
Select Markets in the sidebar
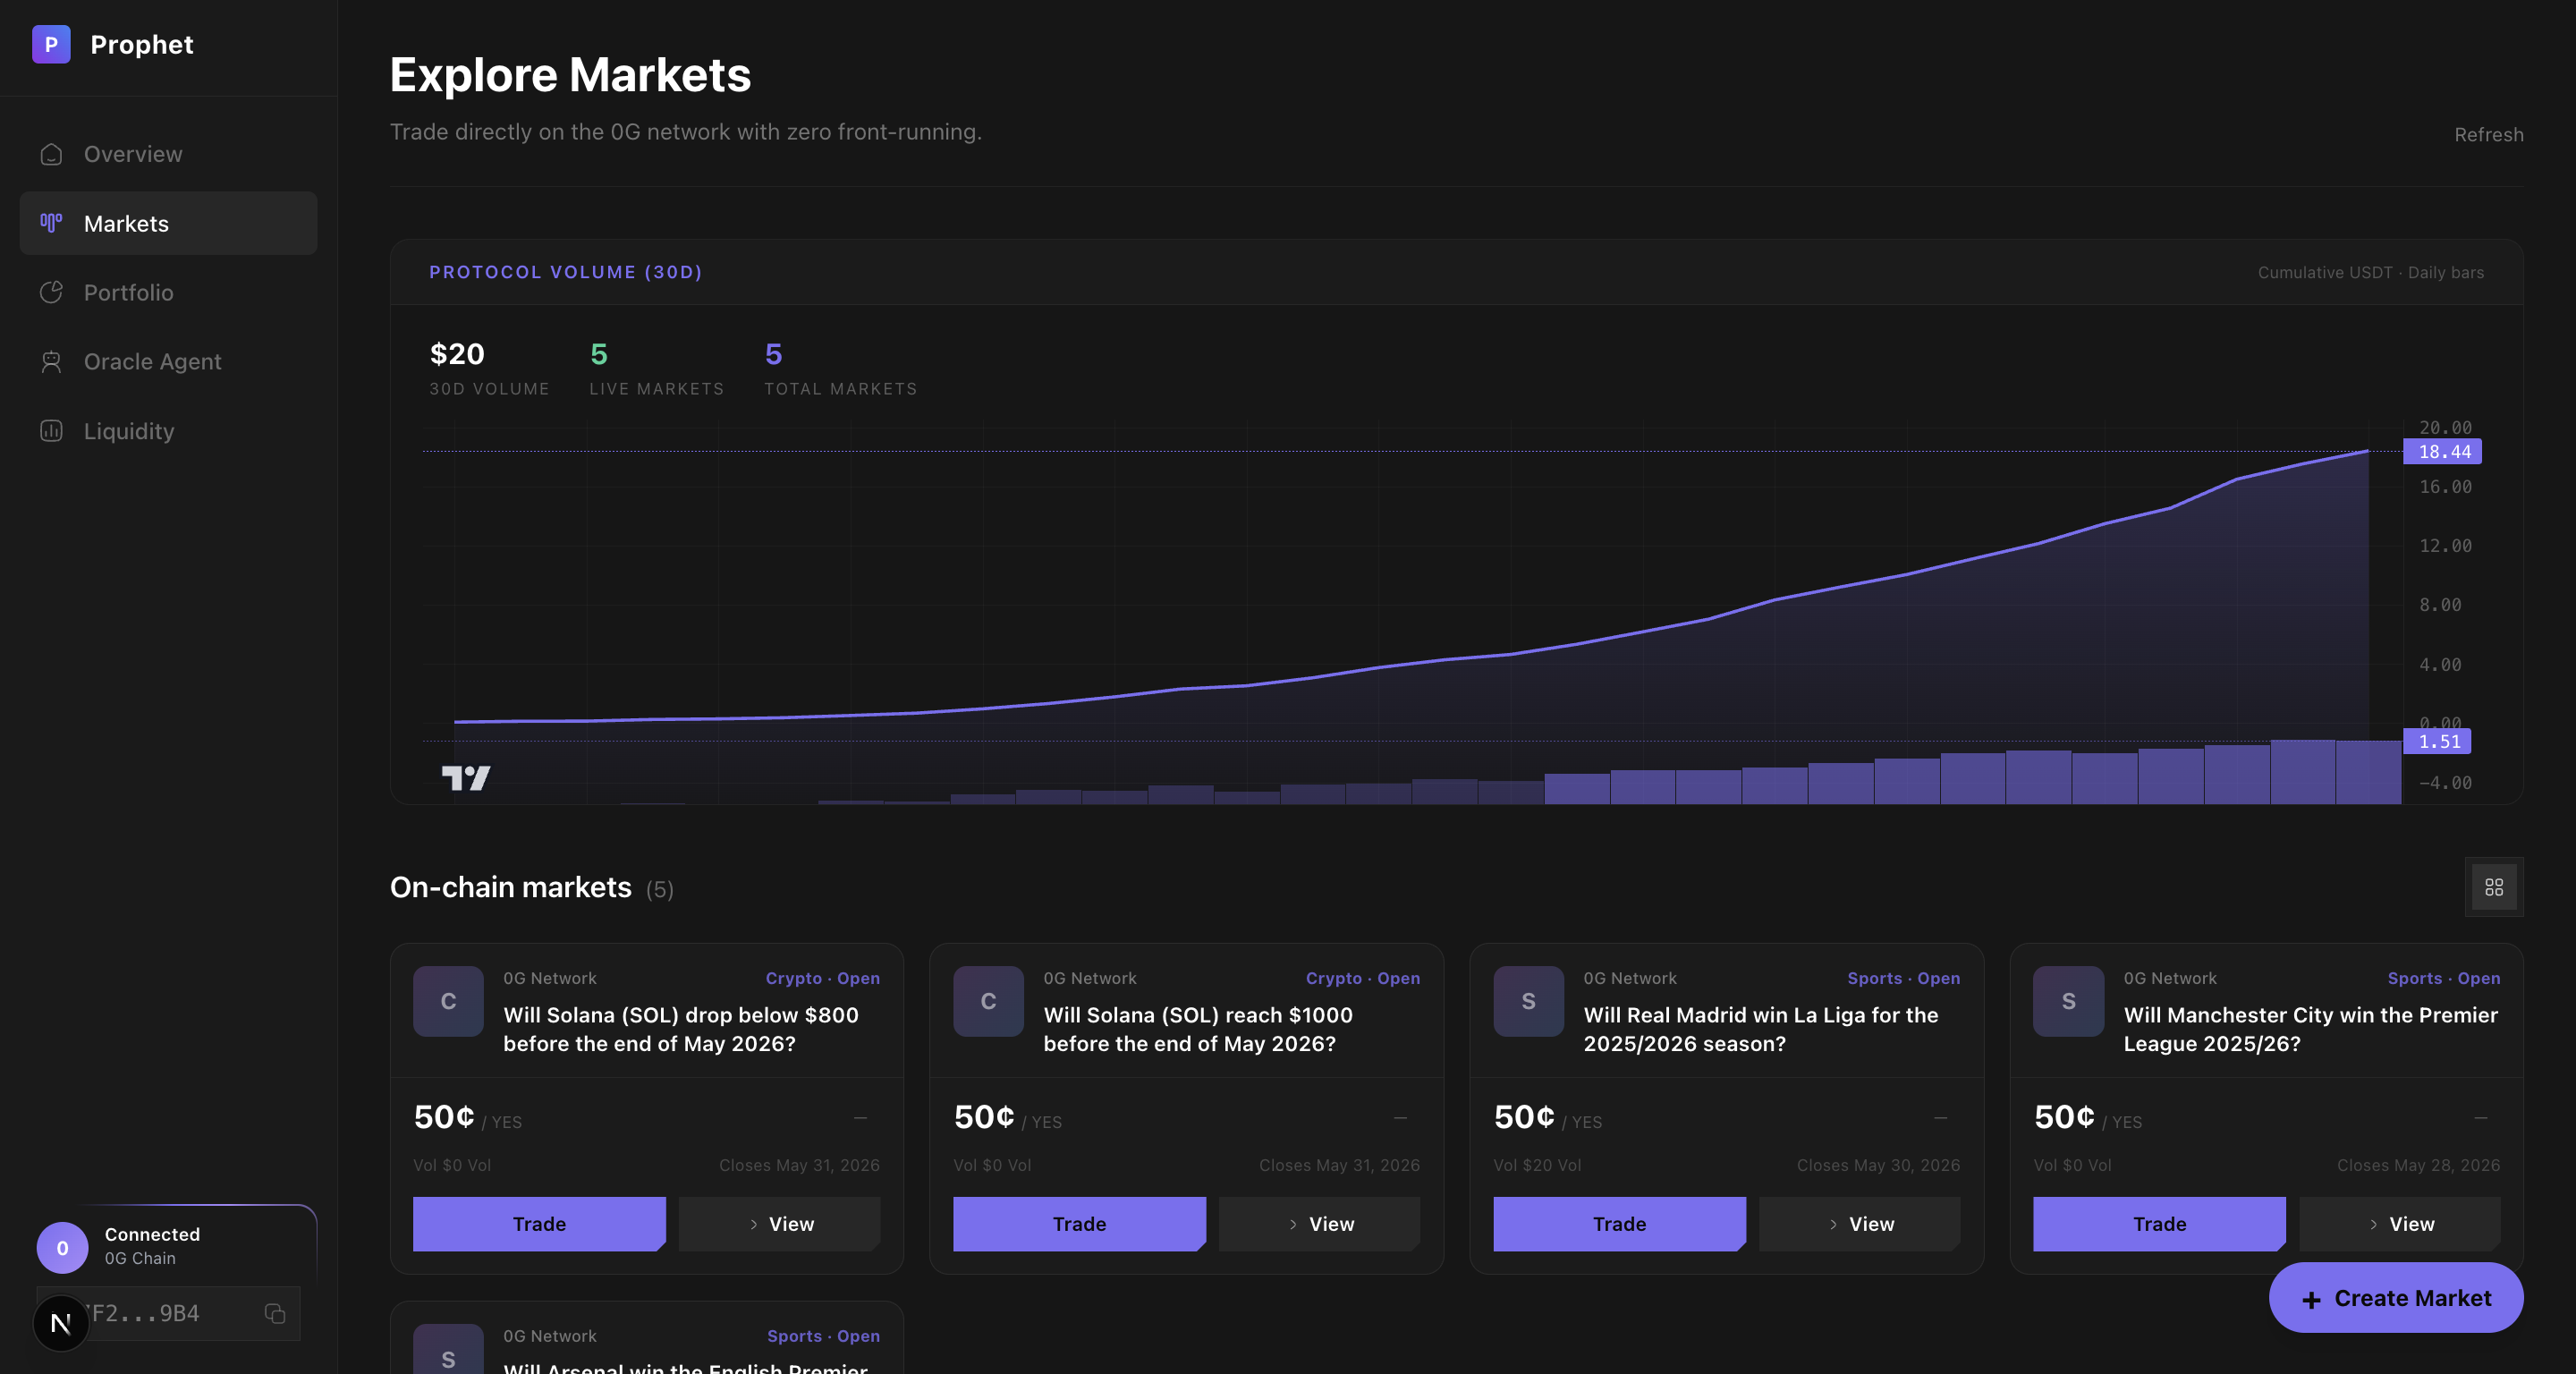(168, 223)
